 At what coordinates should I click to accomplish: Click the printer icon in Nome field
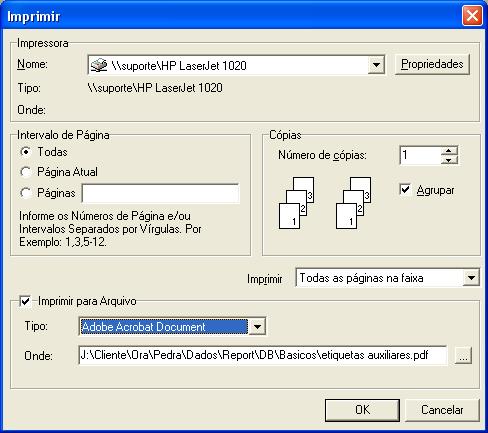coord(99,65)
